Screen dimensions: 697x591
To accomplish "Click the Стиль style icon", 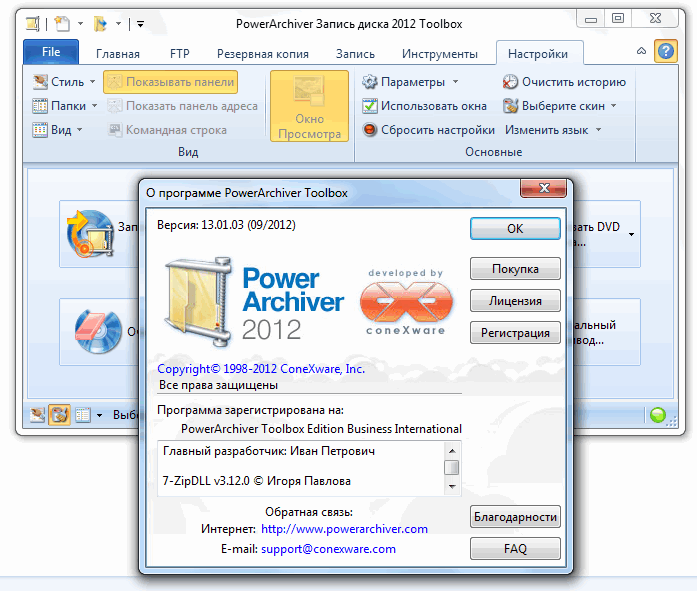I will [40, 82].
